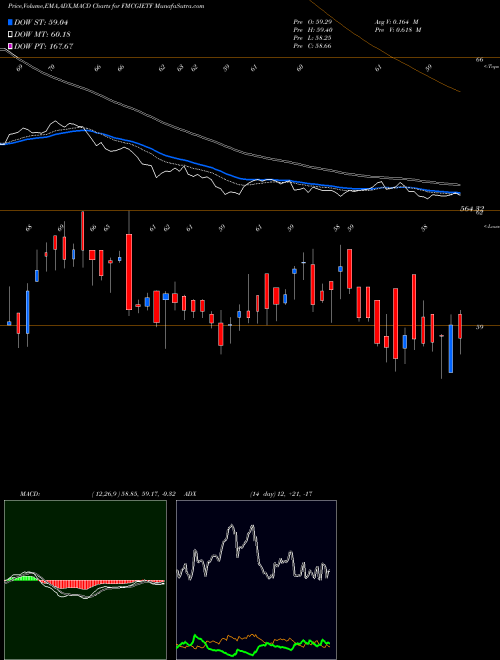Click the ADX (14 day) values label
500x660 pixels.
pos(281,493)
